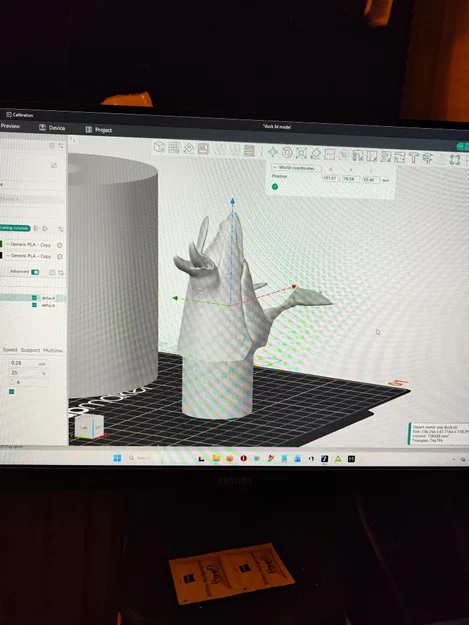The height and width of the screenshot is (625, 469).
Task: Collapse the sidebar with the arrow icon
Action: (72, 140)
